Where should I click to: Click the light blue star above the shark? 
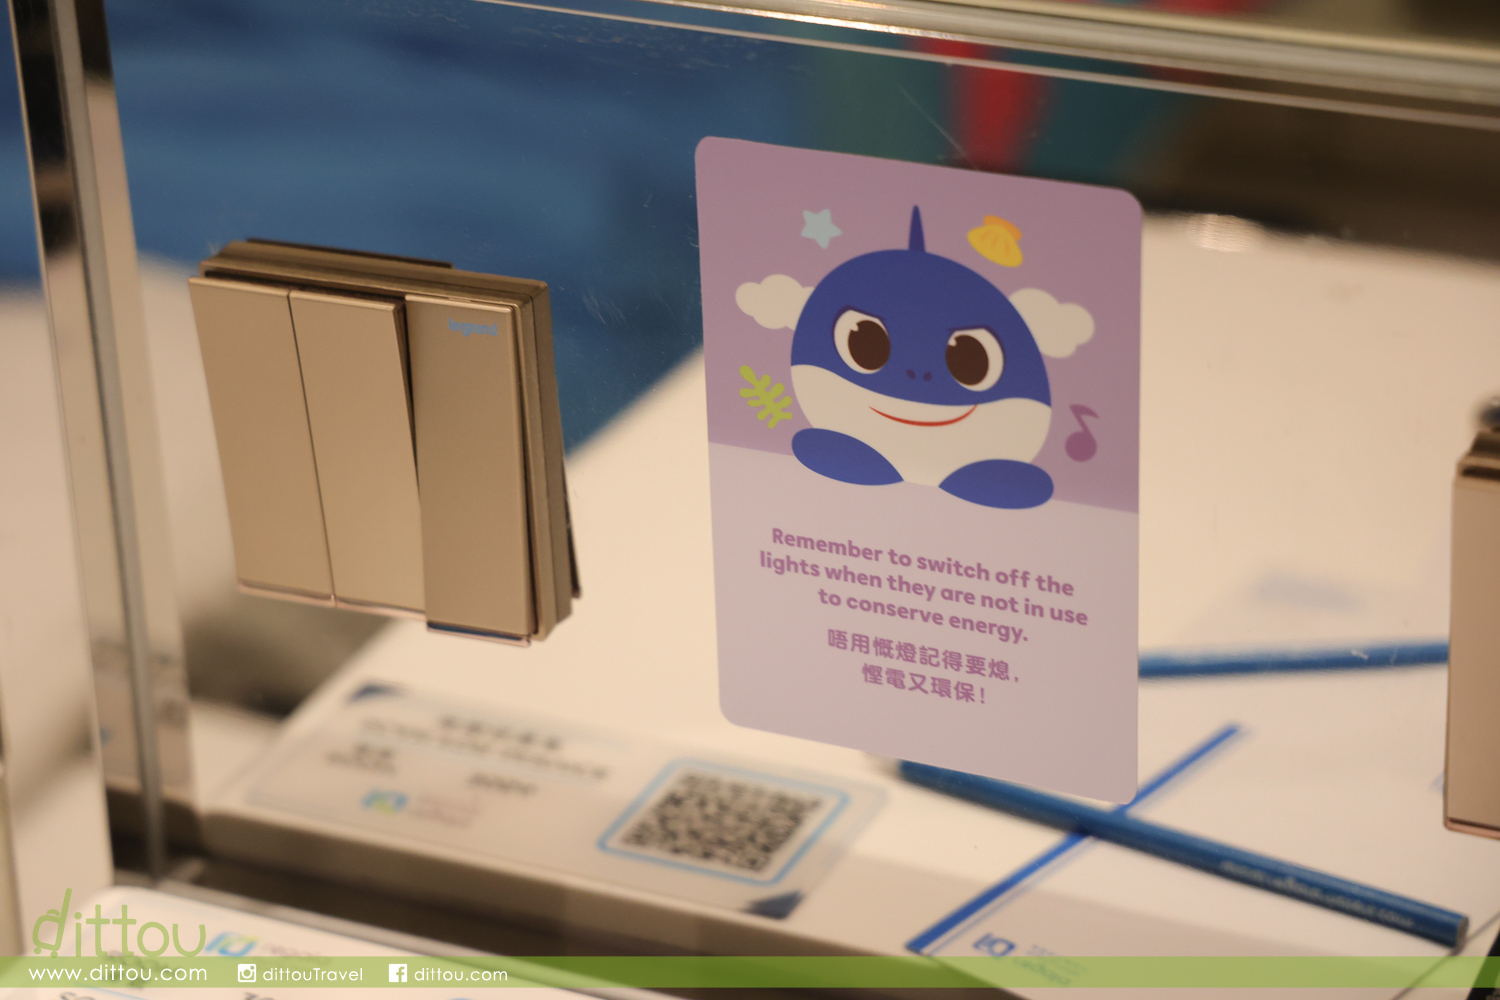tap(821, 226)
